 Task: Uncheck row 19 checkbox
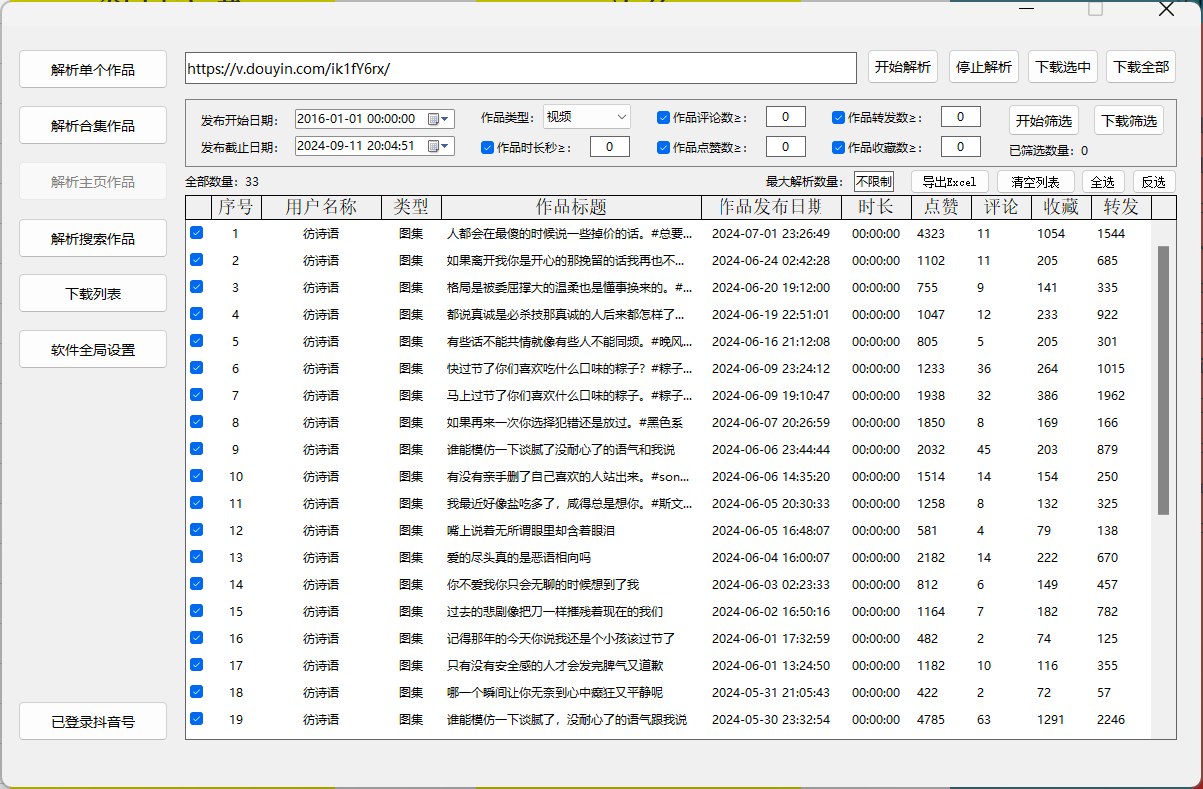click(x=196, y=718)
